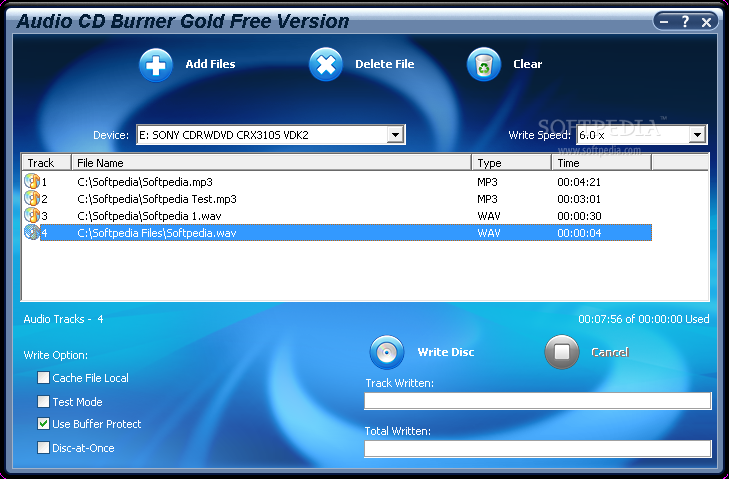Click the Use Buffer Protect label text
Image resolution: width=729 pixels, height=479 pixels.
tap(97, 424)
